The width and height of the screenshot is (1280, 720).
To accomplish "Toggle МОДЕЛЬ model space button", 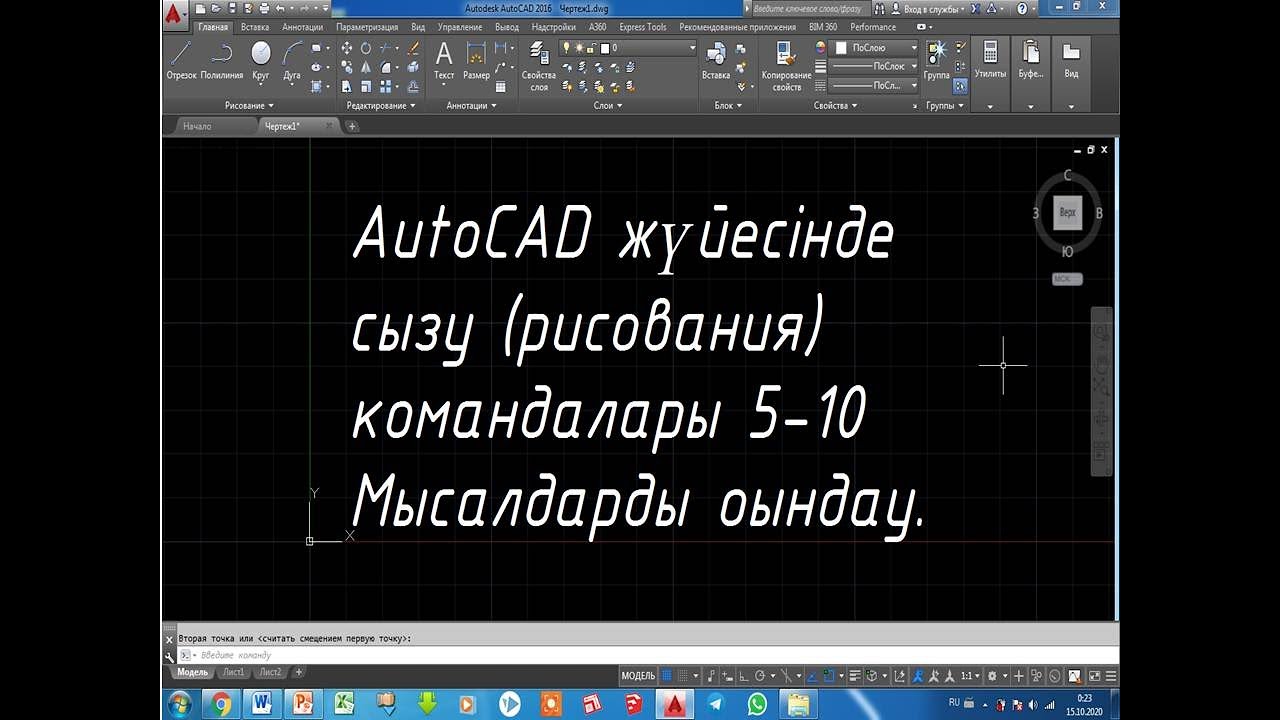I will [638, 675].
